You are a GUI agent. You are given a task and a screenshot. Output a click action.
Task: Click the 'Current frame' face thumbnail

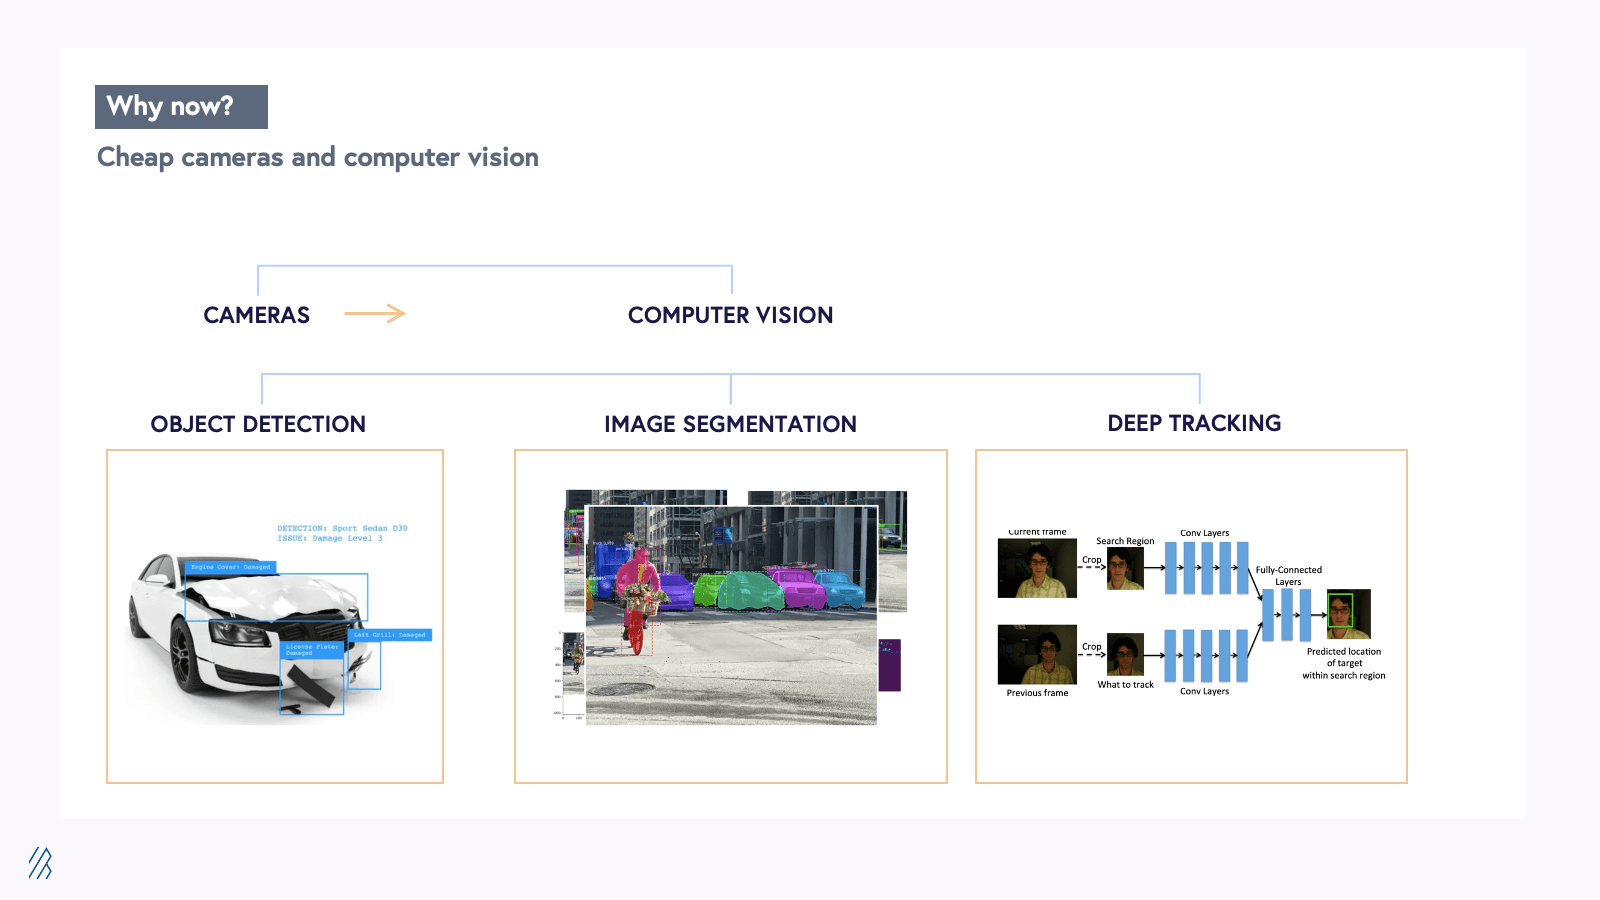(1037, 568)
